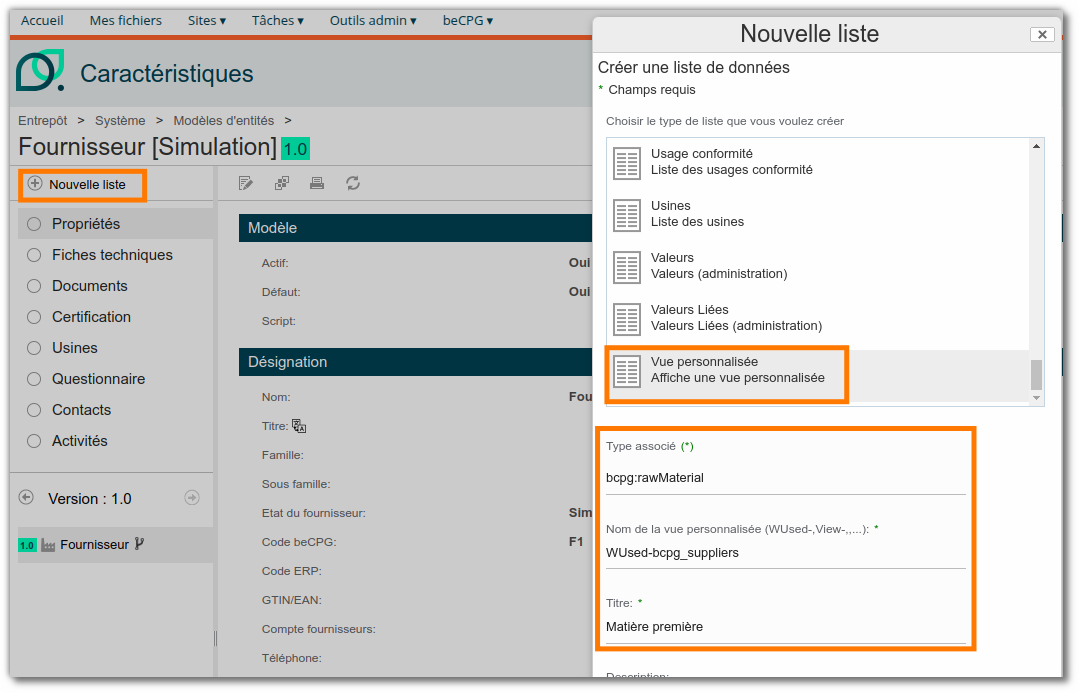Click the print icon in toolbar
Viewport: 1079px width, 693px height.
317,183
